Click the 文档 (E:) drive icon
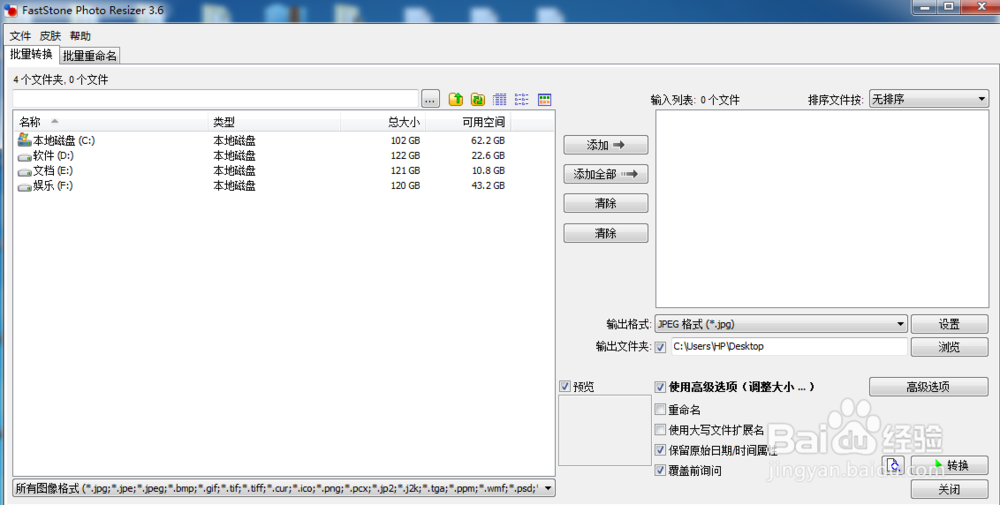Image resolution: width=1000 pixels, height=505 pixels. click(24, 172)
